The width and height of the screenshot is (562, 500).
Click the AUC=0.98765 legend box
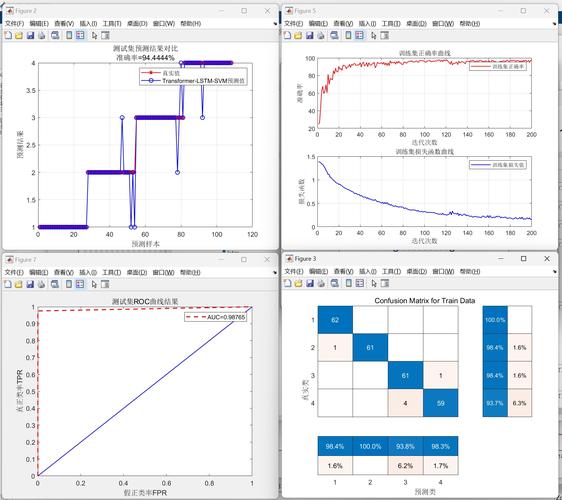pos(215,317)
